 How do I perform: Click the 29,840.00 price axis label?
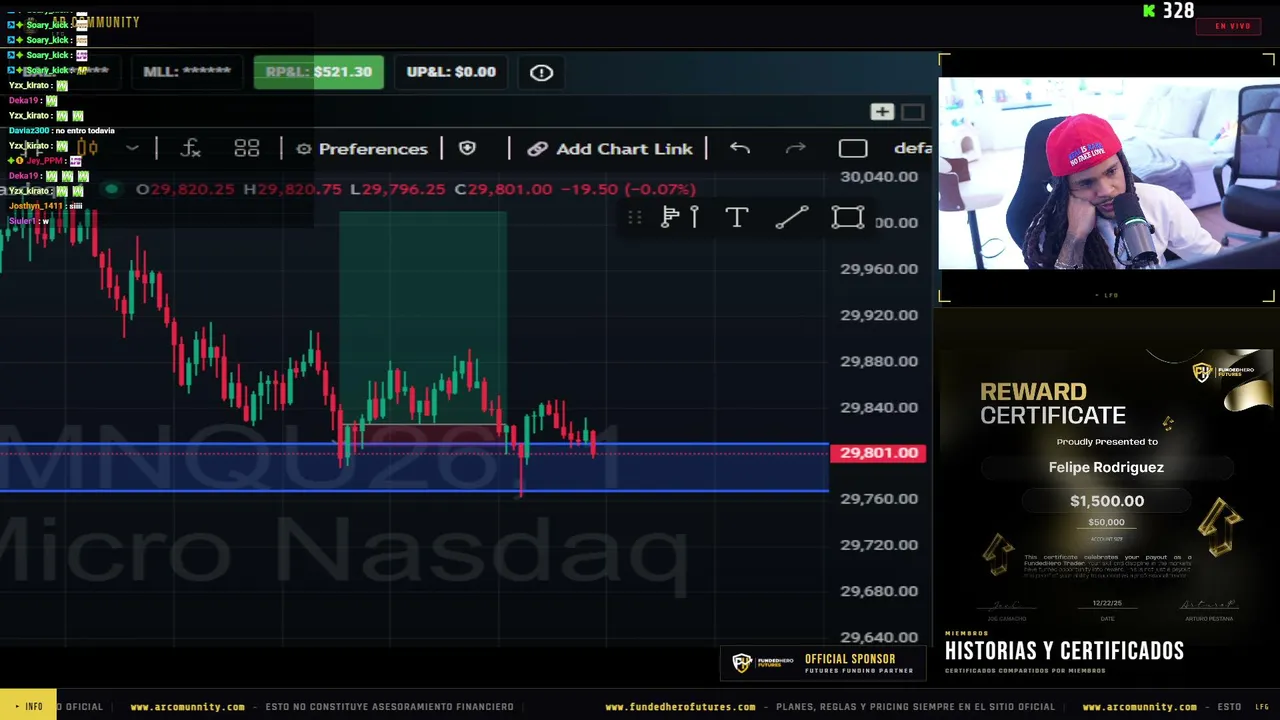(879, 407)
